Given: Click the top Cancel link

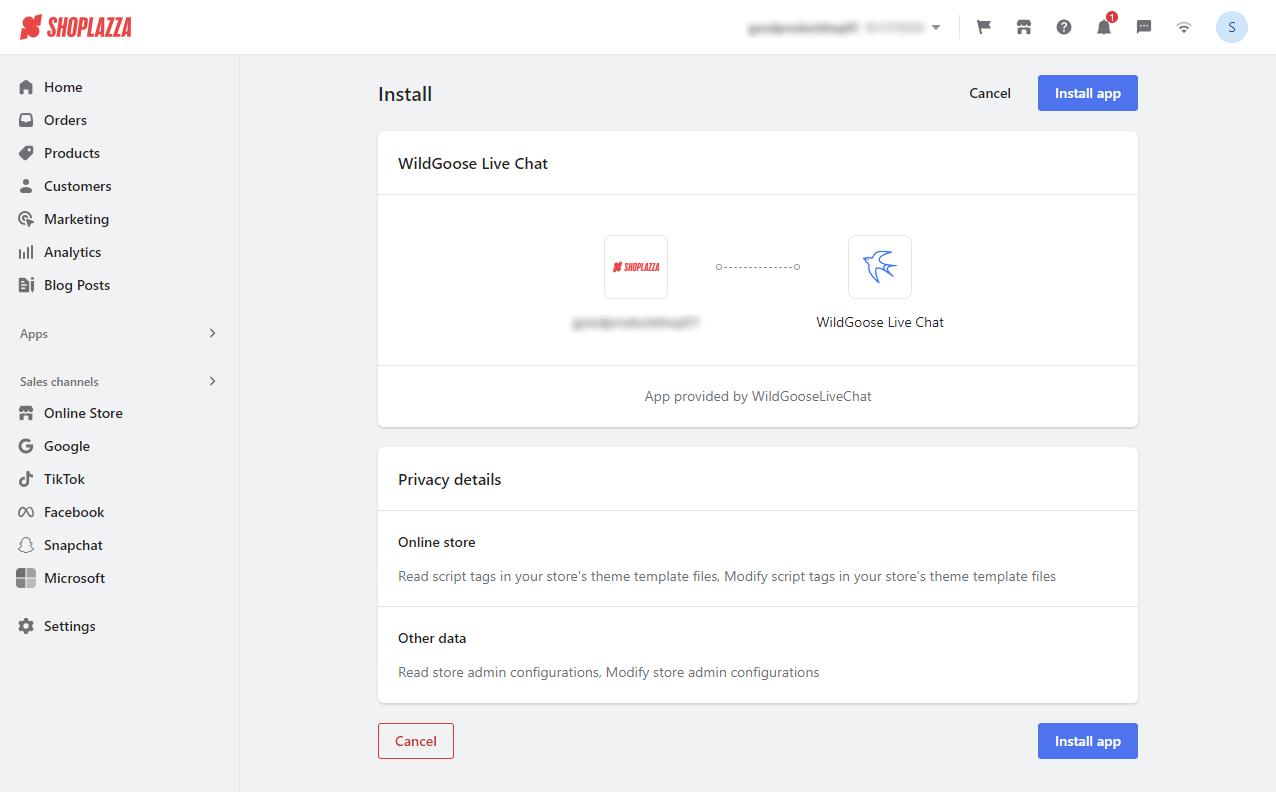Looking at the screenshot, I should click(x=990, y=93).
